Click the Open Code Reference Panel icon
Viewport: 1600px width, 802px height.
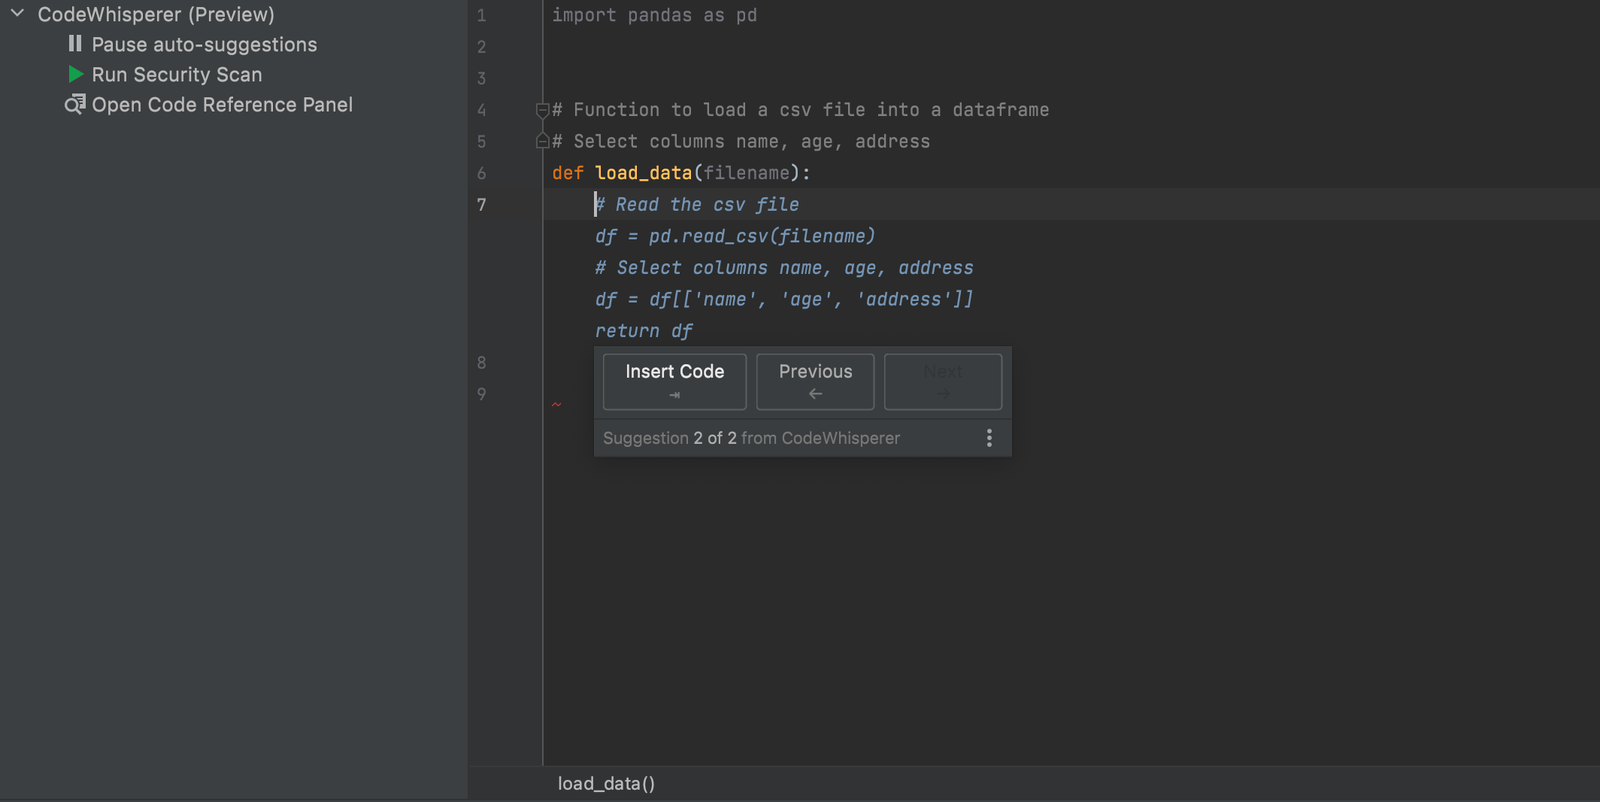(x=75, y=104)
